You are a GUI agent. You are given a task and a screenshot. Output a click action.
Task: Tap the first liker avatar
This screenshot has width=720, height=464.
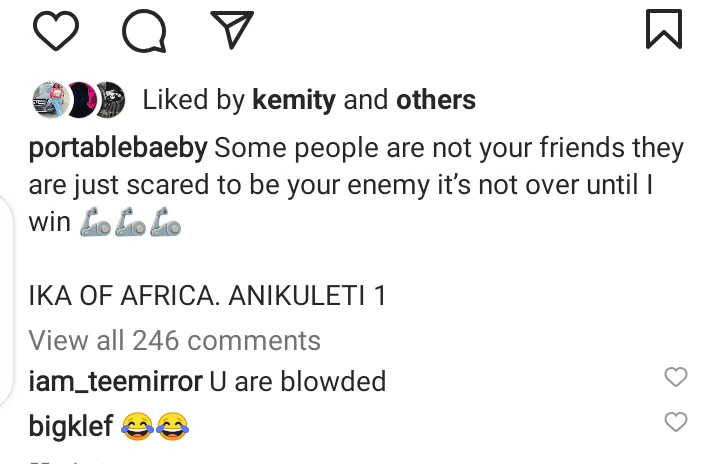click(48, 100)
